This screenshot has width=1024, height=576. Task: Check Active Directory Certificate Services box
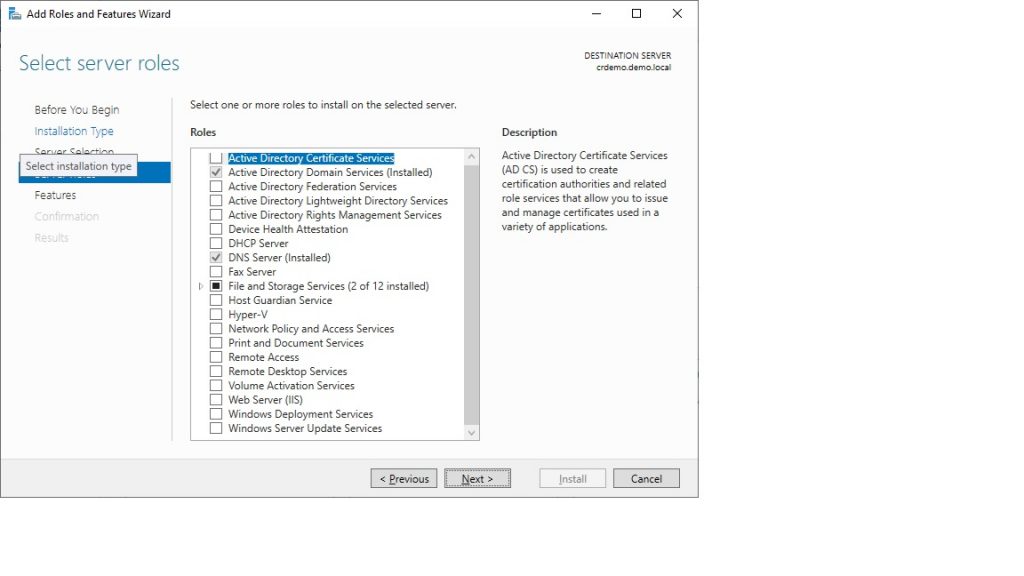[216, 158]
